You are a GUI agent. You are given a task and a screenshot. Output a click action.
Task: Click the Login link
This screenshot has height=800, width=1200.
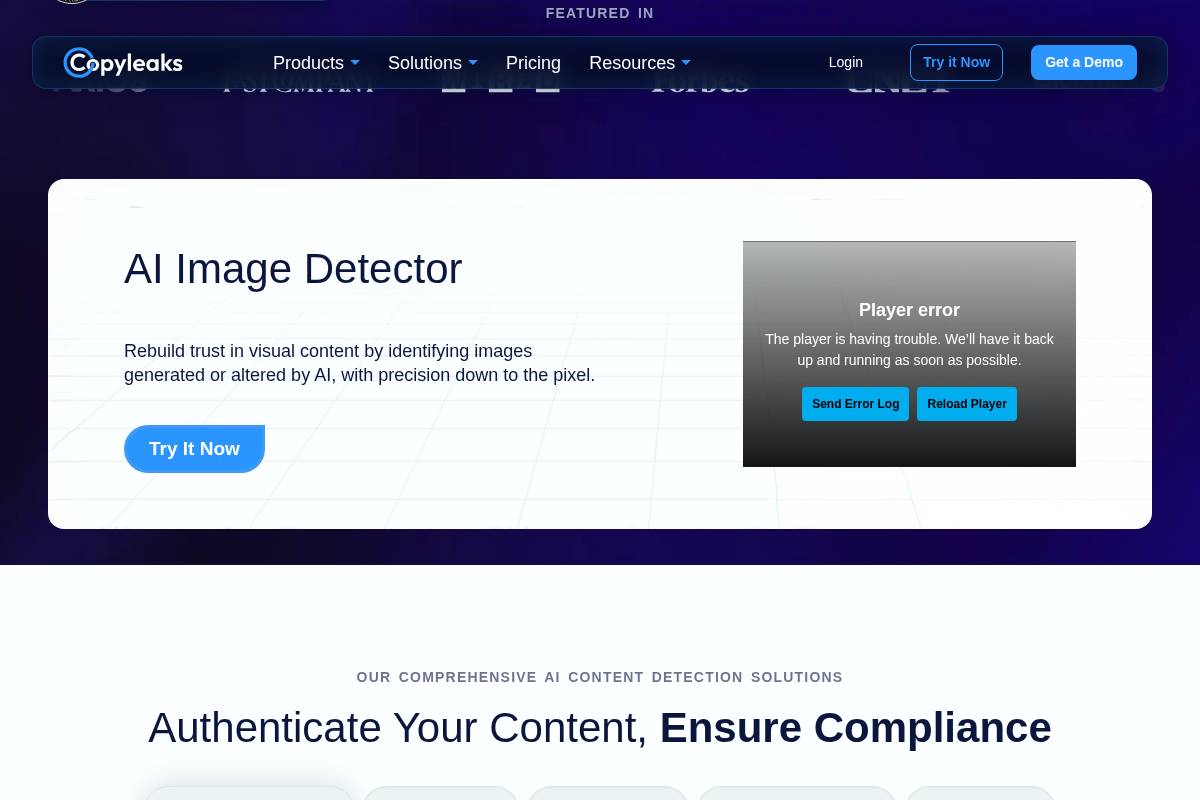[845, 62]
